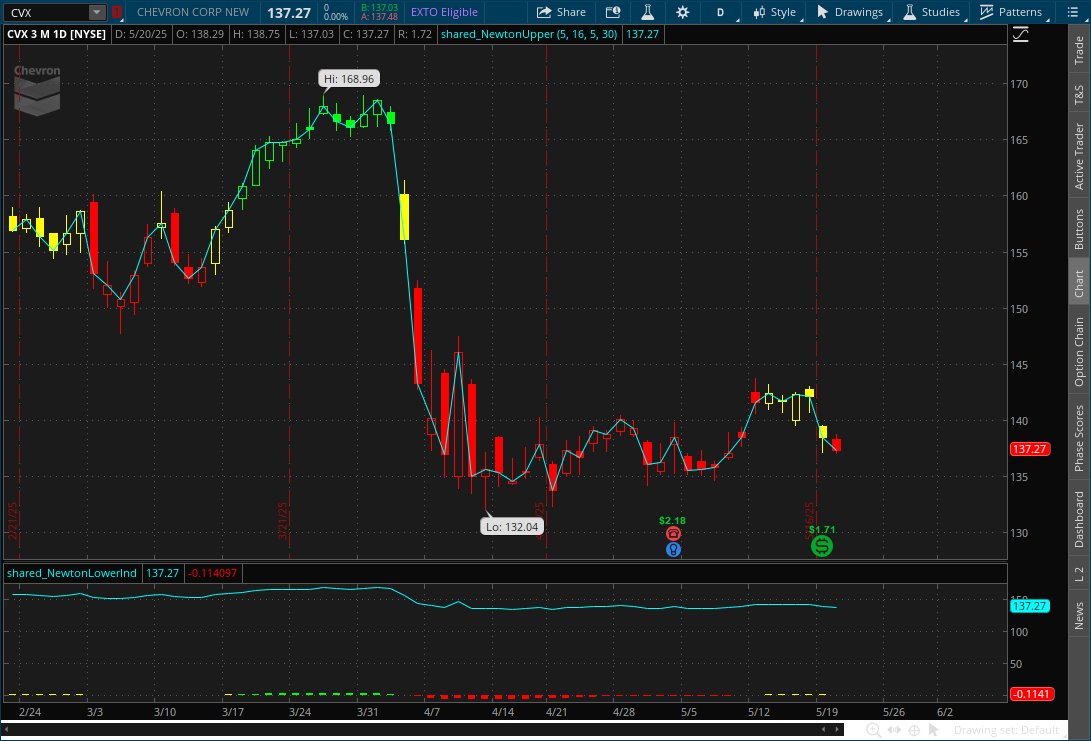Open the Patterns menu
1091x741 pixels.
(x=1012, y=12)
